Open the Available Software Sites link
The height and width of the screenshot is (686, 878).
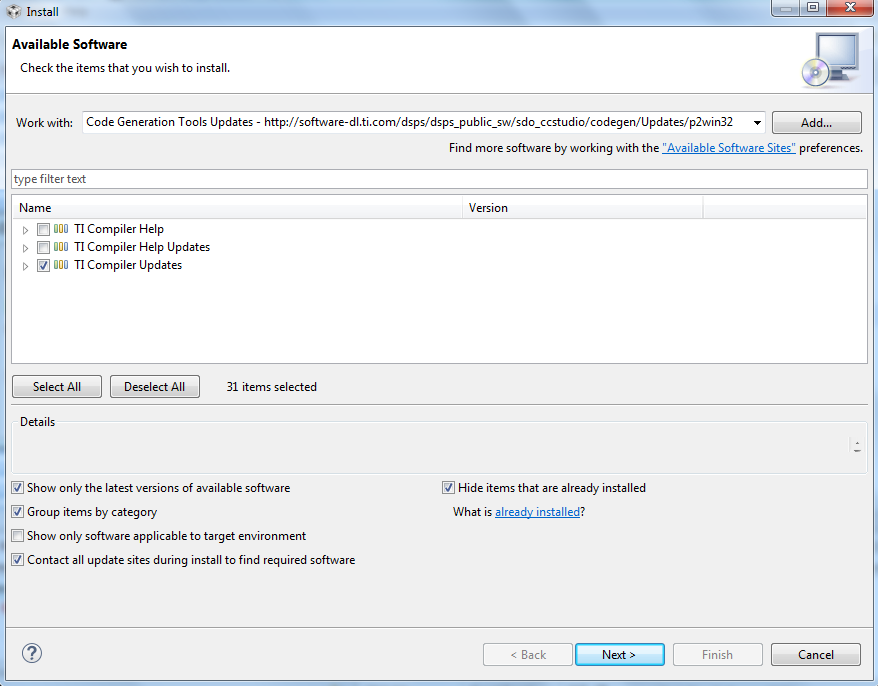728,148
